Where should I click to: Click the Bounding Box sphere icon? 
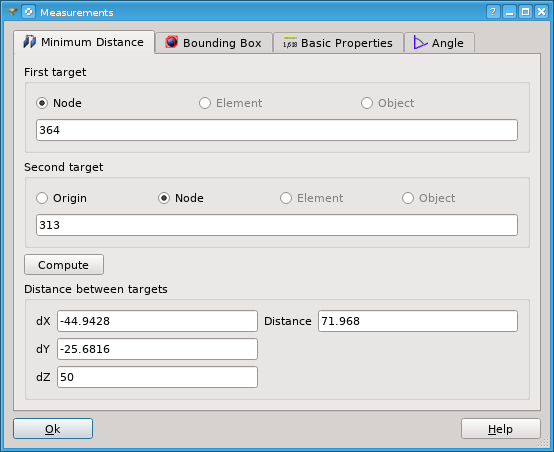pos(172,42)
